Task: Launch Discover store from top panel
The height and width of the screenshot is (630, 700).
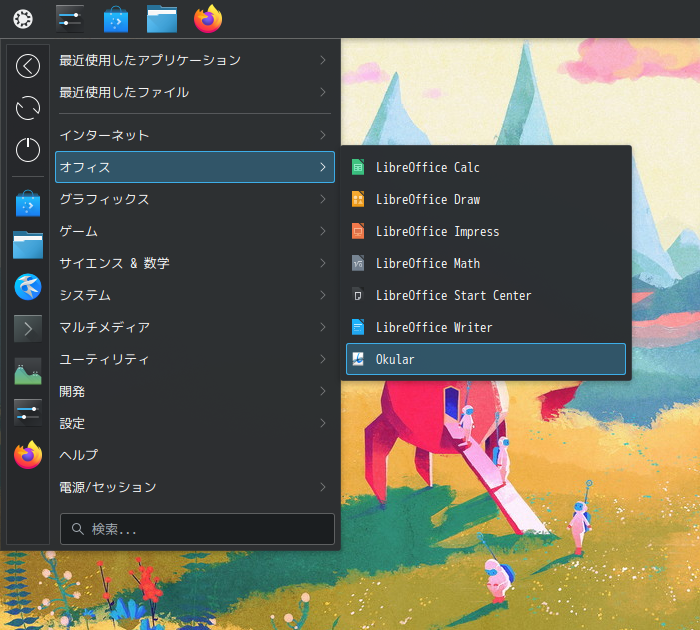Action: 116,19
